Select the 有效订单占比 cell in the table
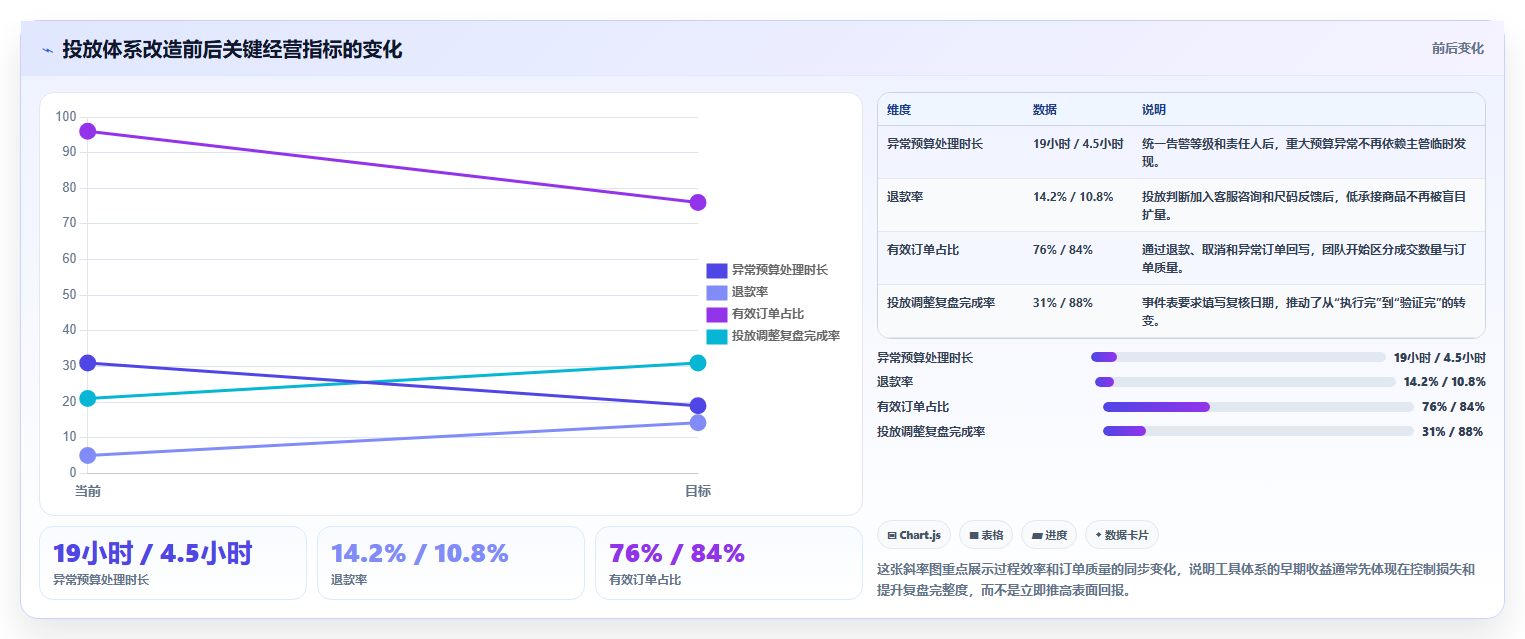The image size is (1525, 639). click(923, 250)
